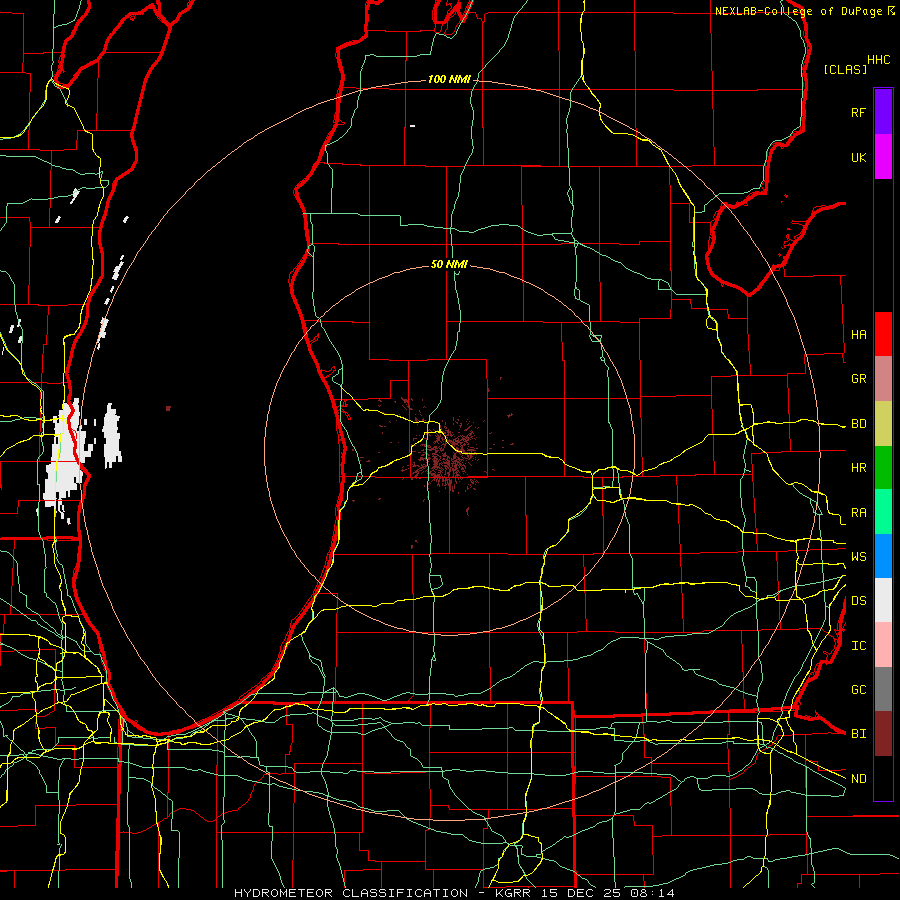Click the HYDROMETEOR CLASSIFICATION title text

tap(351, 893)
